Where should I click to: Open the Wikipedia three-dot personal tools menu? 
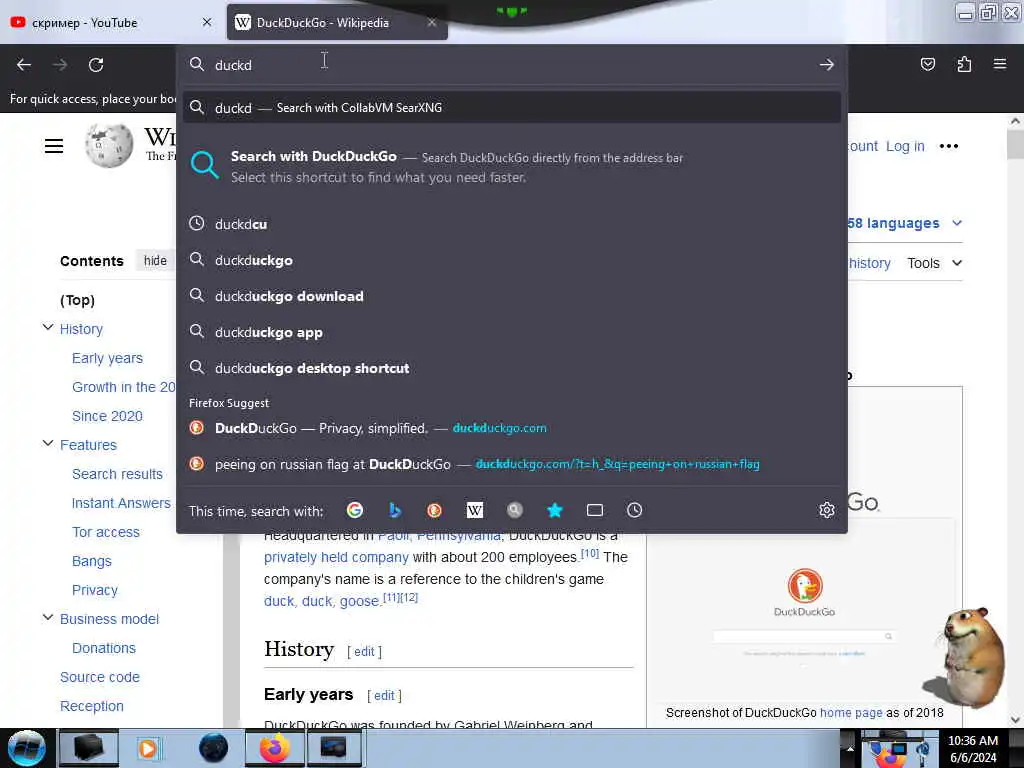pos(948,146)
